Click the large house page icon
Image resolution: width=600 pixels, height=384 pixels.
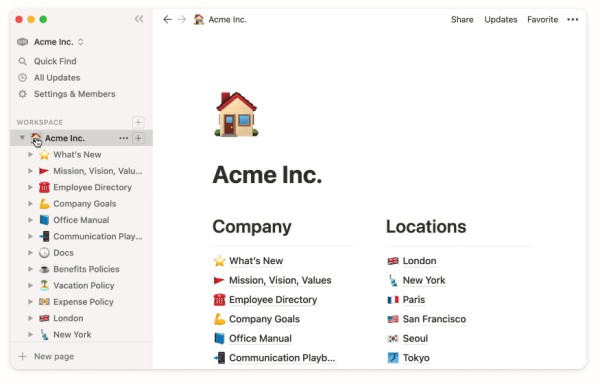[x=236, y=114]
